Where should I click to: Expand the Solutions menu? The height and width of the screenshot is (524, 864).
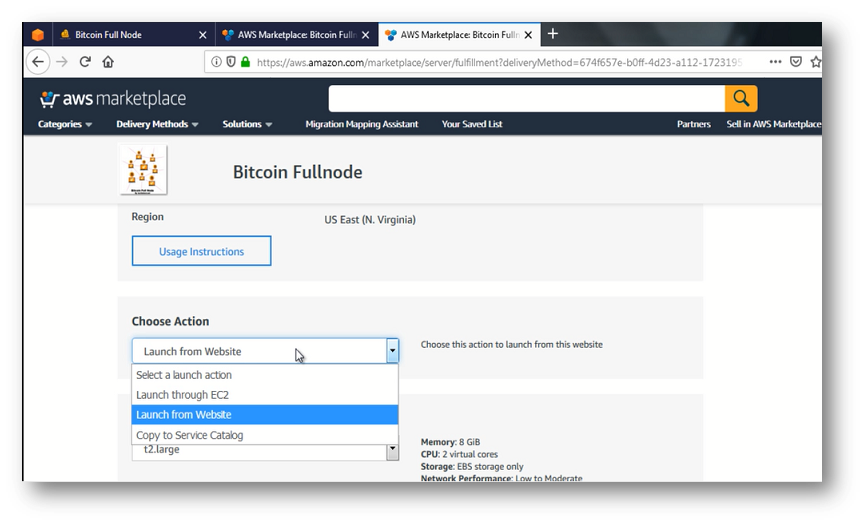[x=247, y=124]
